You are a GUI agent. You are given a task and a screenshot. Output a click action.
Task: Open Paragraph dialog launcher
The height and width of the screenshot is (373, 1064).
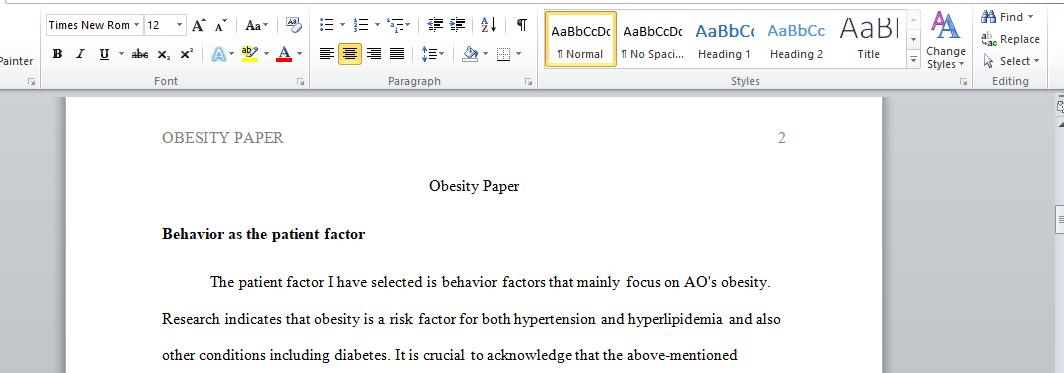tap(528, 82)
